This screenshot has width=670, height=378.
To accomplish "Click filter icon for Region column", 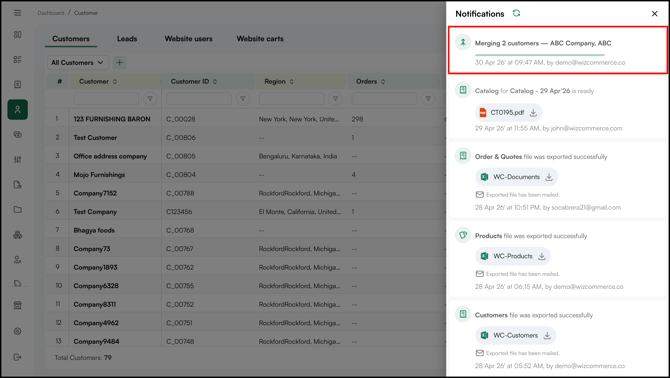I will [x=335, y=99].
